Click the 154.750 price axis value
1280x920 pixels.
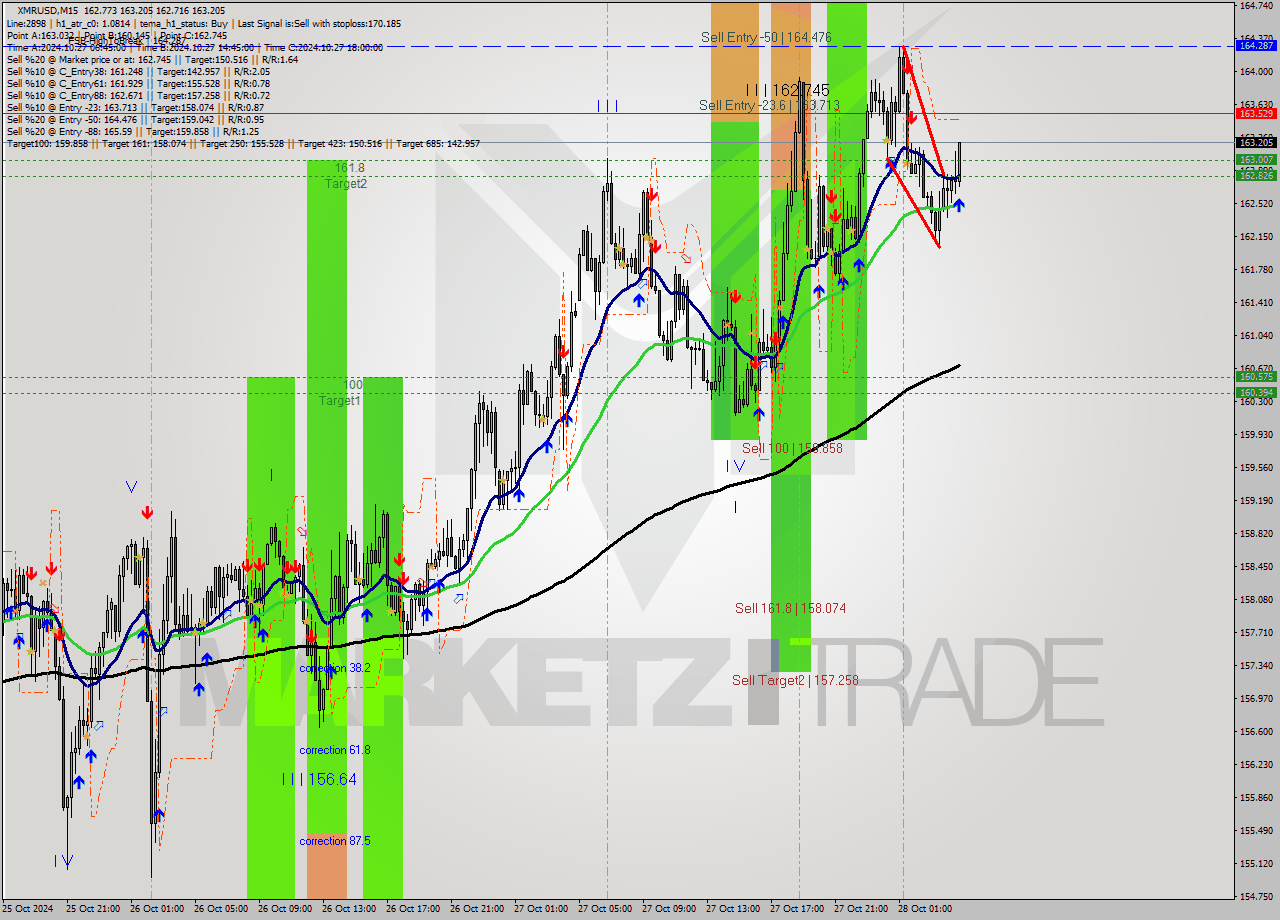tap(1256, 896)
